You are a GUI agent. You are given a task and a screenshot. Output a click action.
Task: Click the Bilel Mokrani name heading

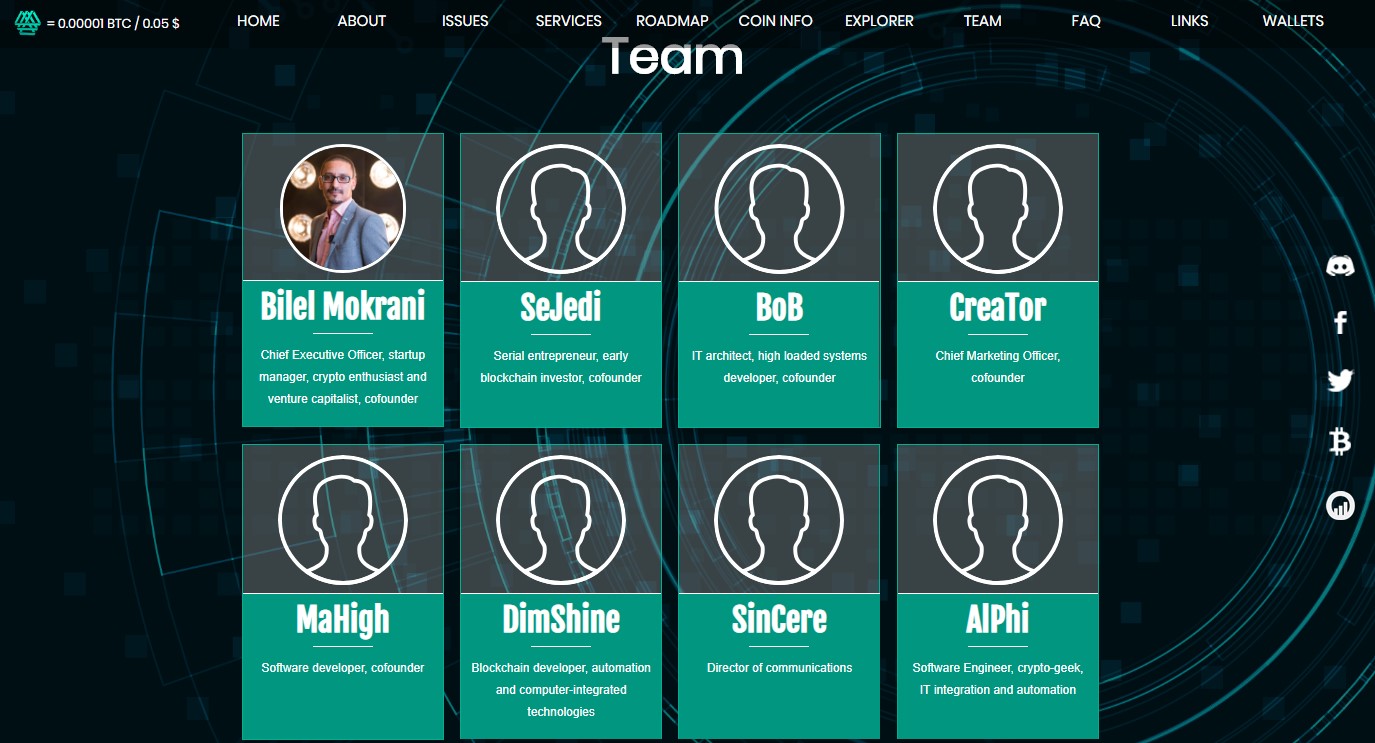(343, 306)
